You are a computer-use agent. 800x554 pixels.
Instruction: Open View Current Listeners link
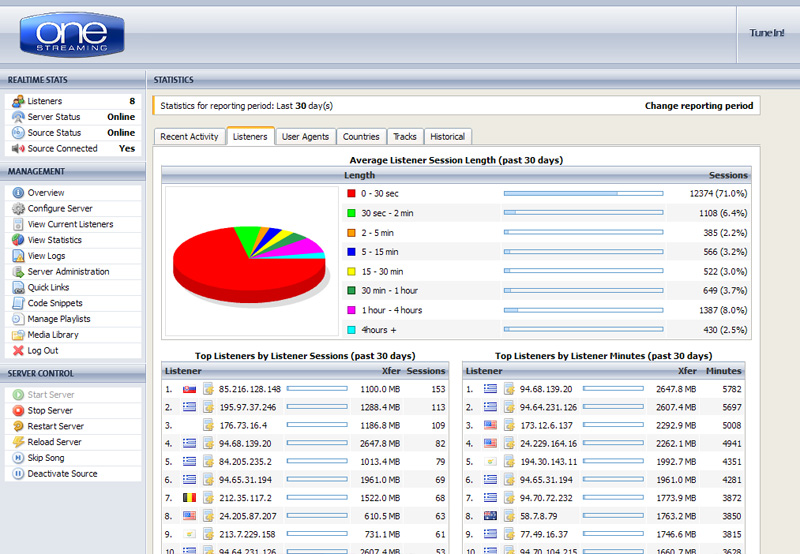click(x=70, y=225)
